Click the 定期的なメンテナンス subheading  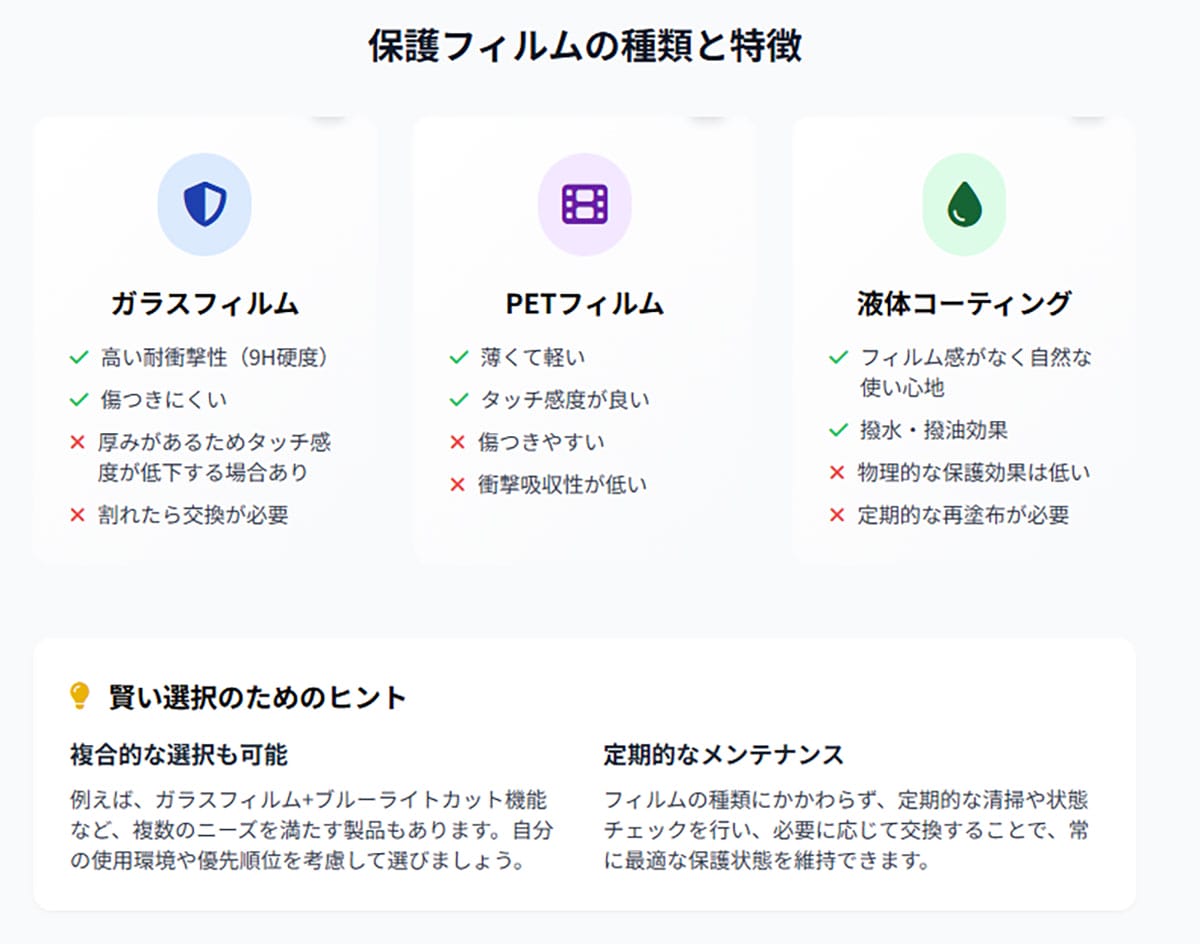click(x=724, y=754)
